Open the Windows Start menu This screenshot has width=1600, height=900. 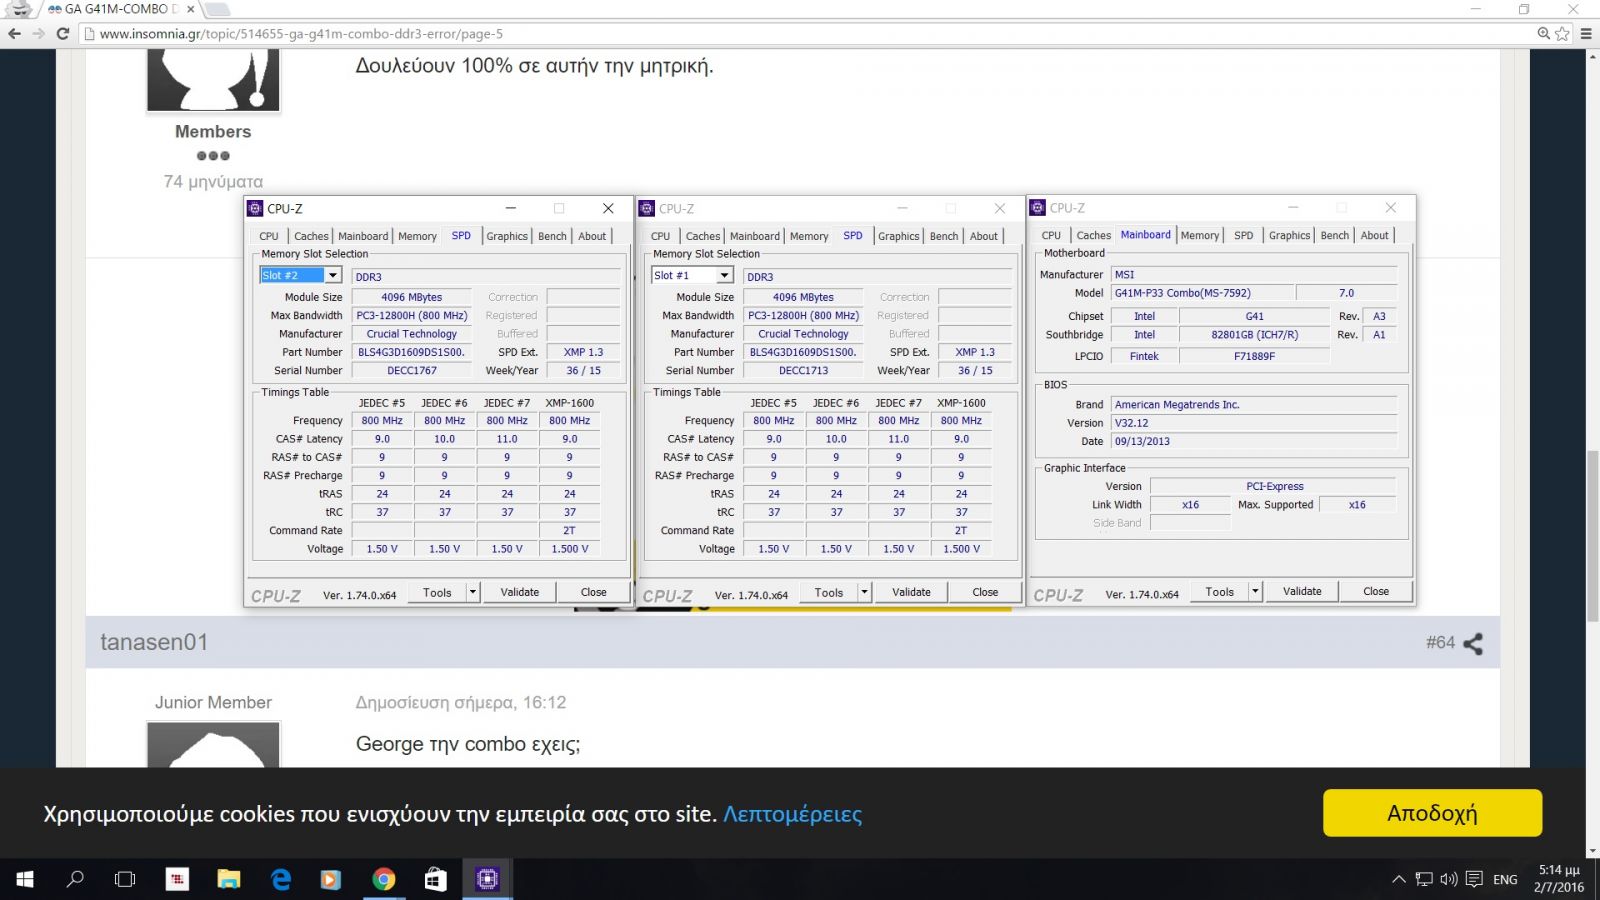[x=25, y=879]
